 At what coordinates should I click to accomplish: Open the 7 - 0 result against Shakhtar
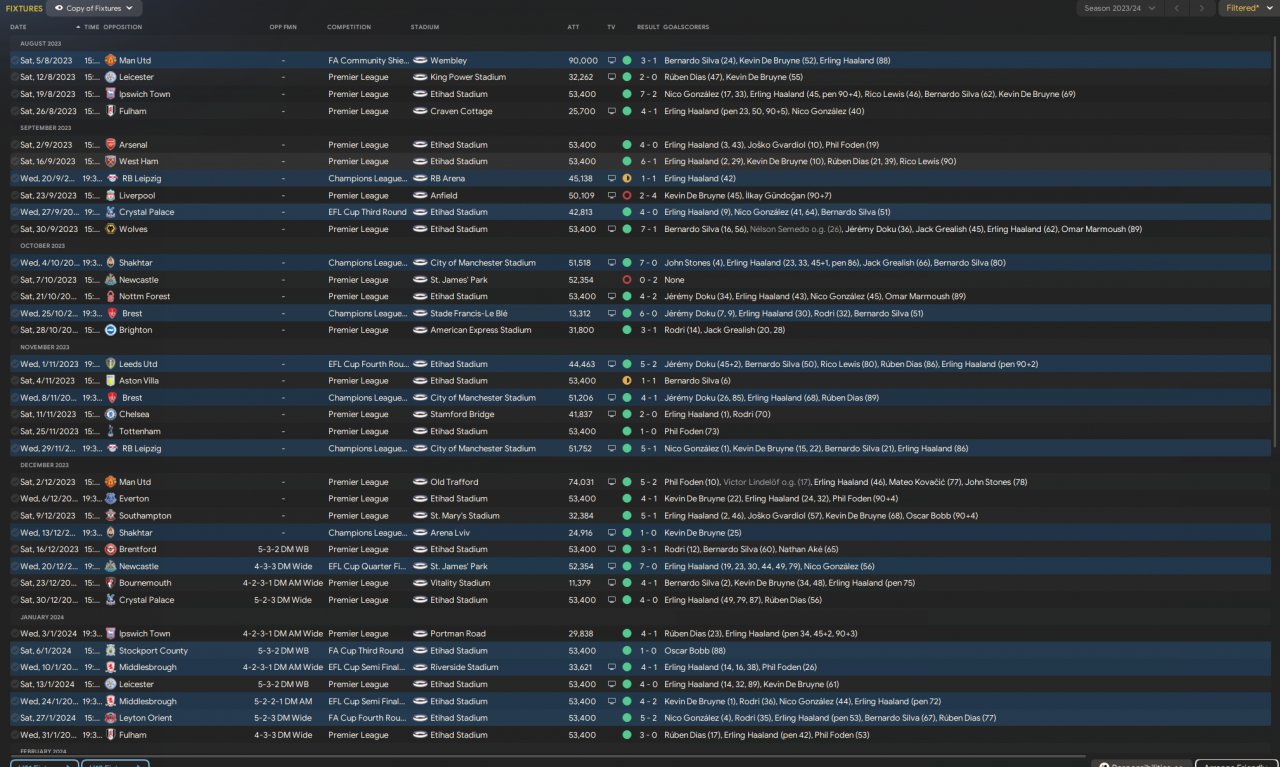(649, 263)
